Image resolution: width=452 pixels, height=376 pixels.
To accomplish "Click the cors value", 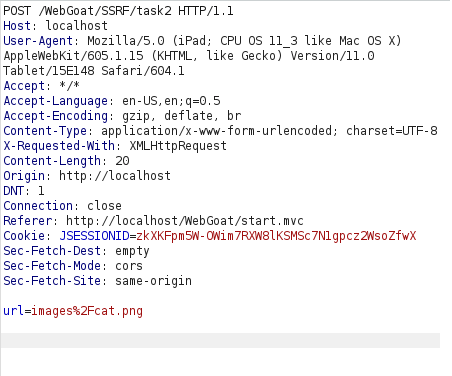I will (x=129, y=266).
